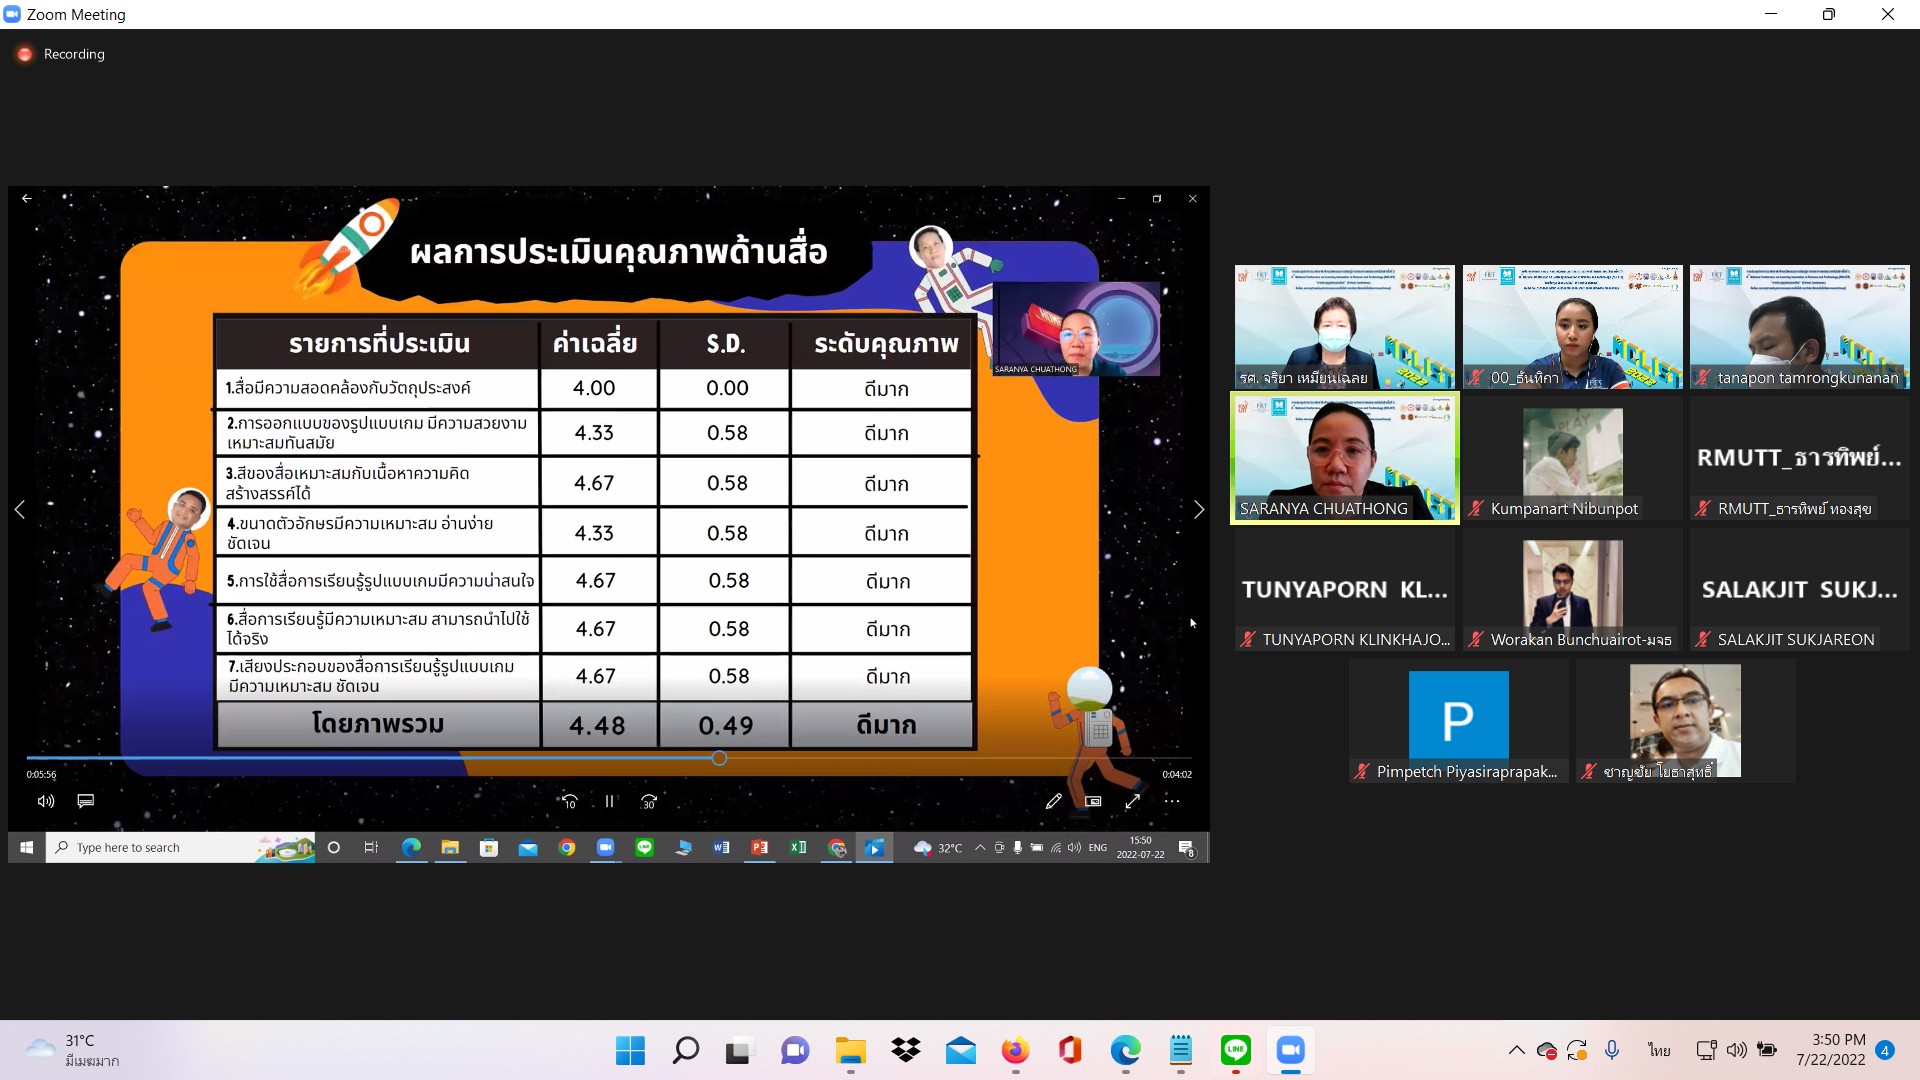This screenshot has height=1080, width=1920.
Task: Skip back 10 seconds in video
Action: coord(569,801)
